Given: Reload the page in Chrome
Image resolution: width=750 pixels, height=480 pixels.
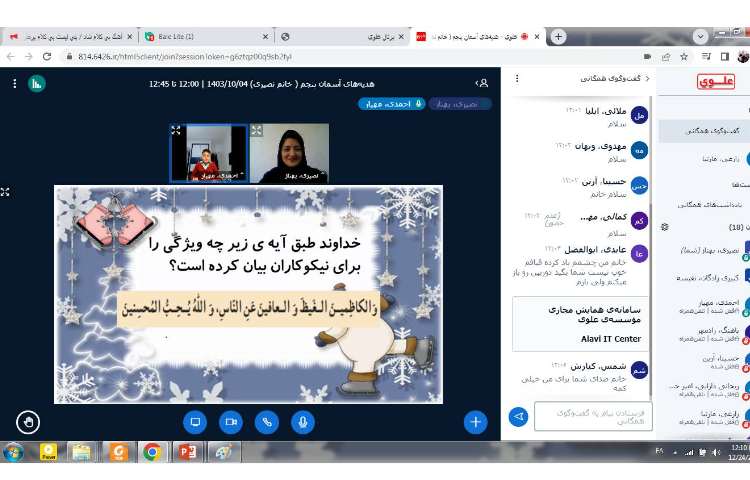Looking at the screenshot, I should (x=47, y=56).
